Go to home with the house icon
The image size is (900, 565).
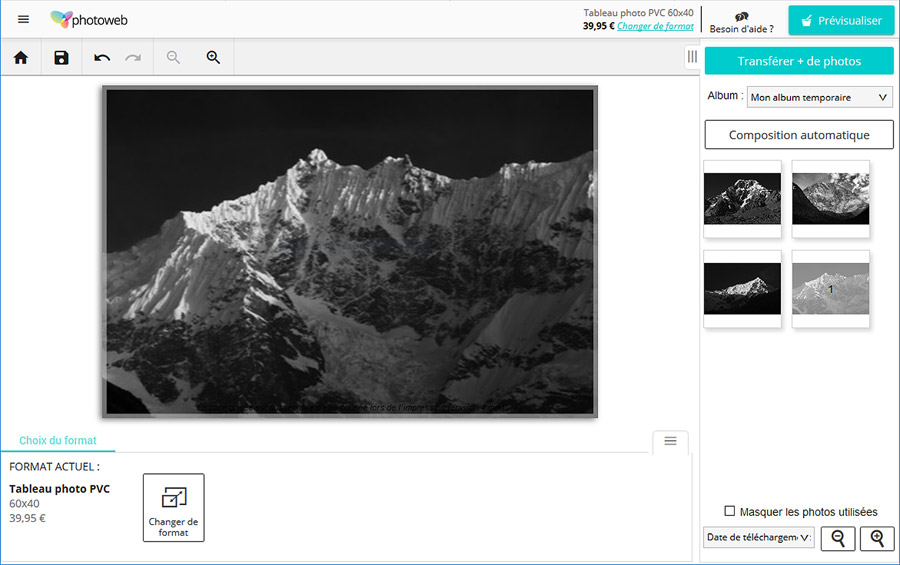(21, 57)
